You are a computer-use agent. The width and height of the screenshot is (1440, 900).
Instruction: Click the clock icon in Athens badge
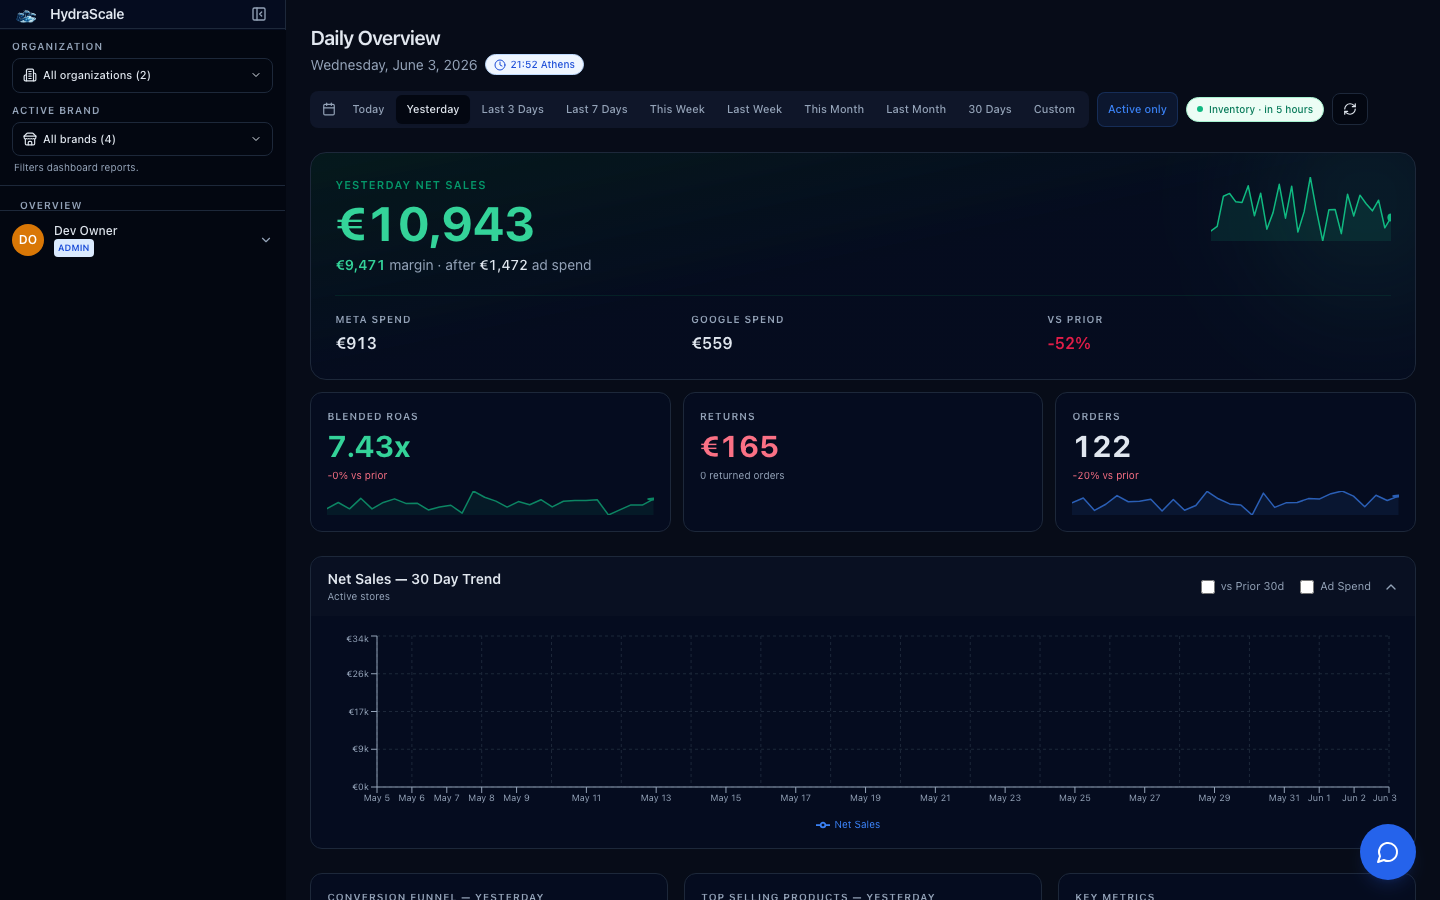pos(500,65)
